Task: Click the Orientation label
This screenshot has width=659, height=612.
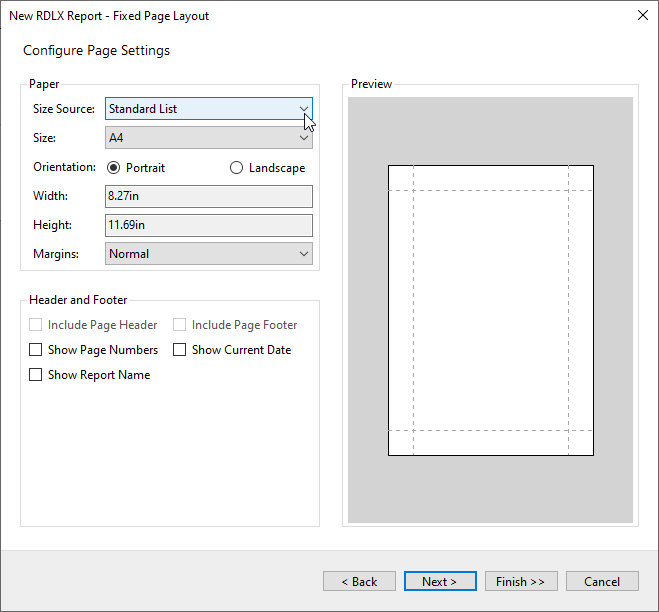Action: (64, 167)
